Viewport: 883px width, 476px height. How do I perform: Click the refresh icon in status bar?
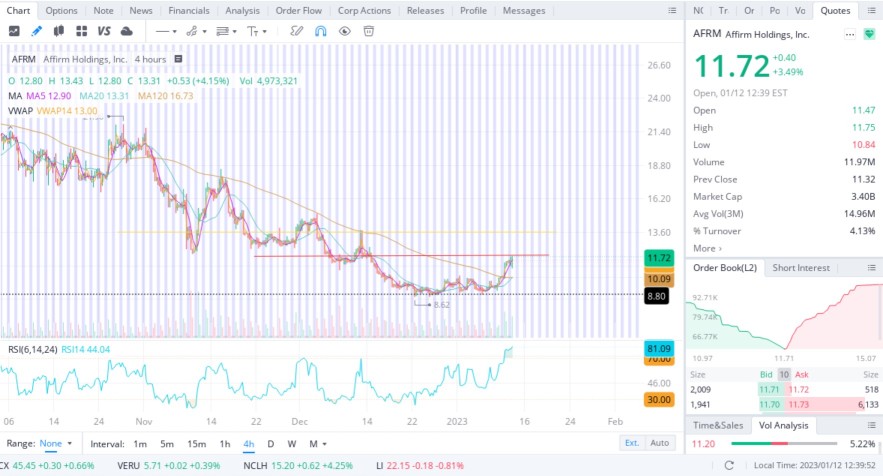729,465
